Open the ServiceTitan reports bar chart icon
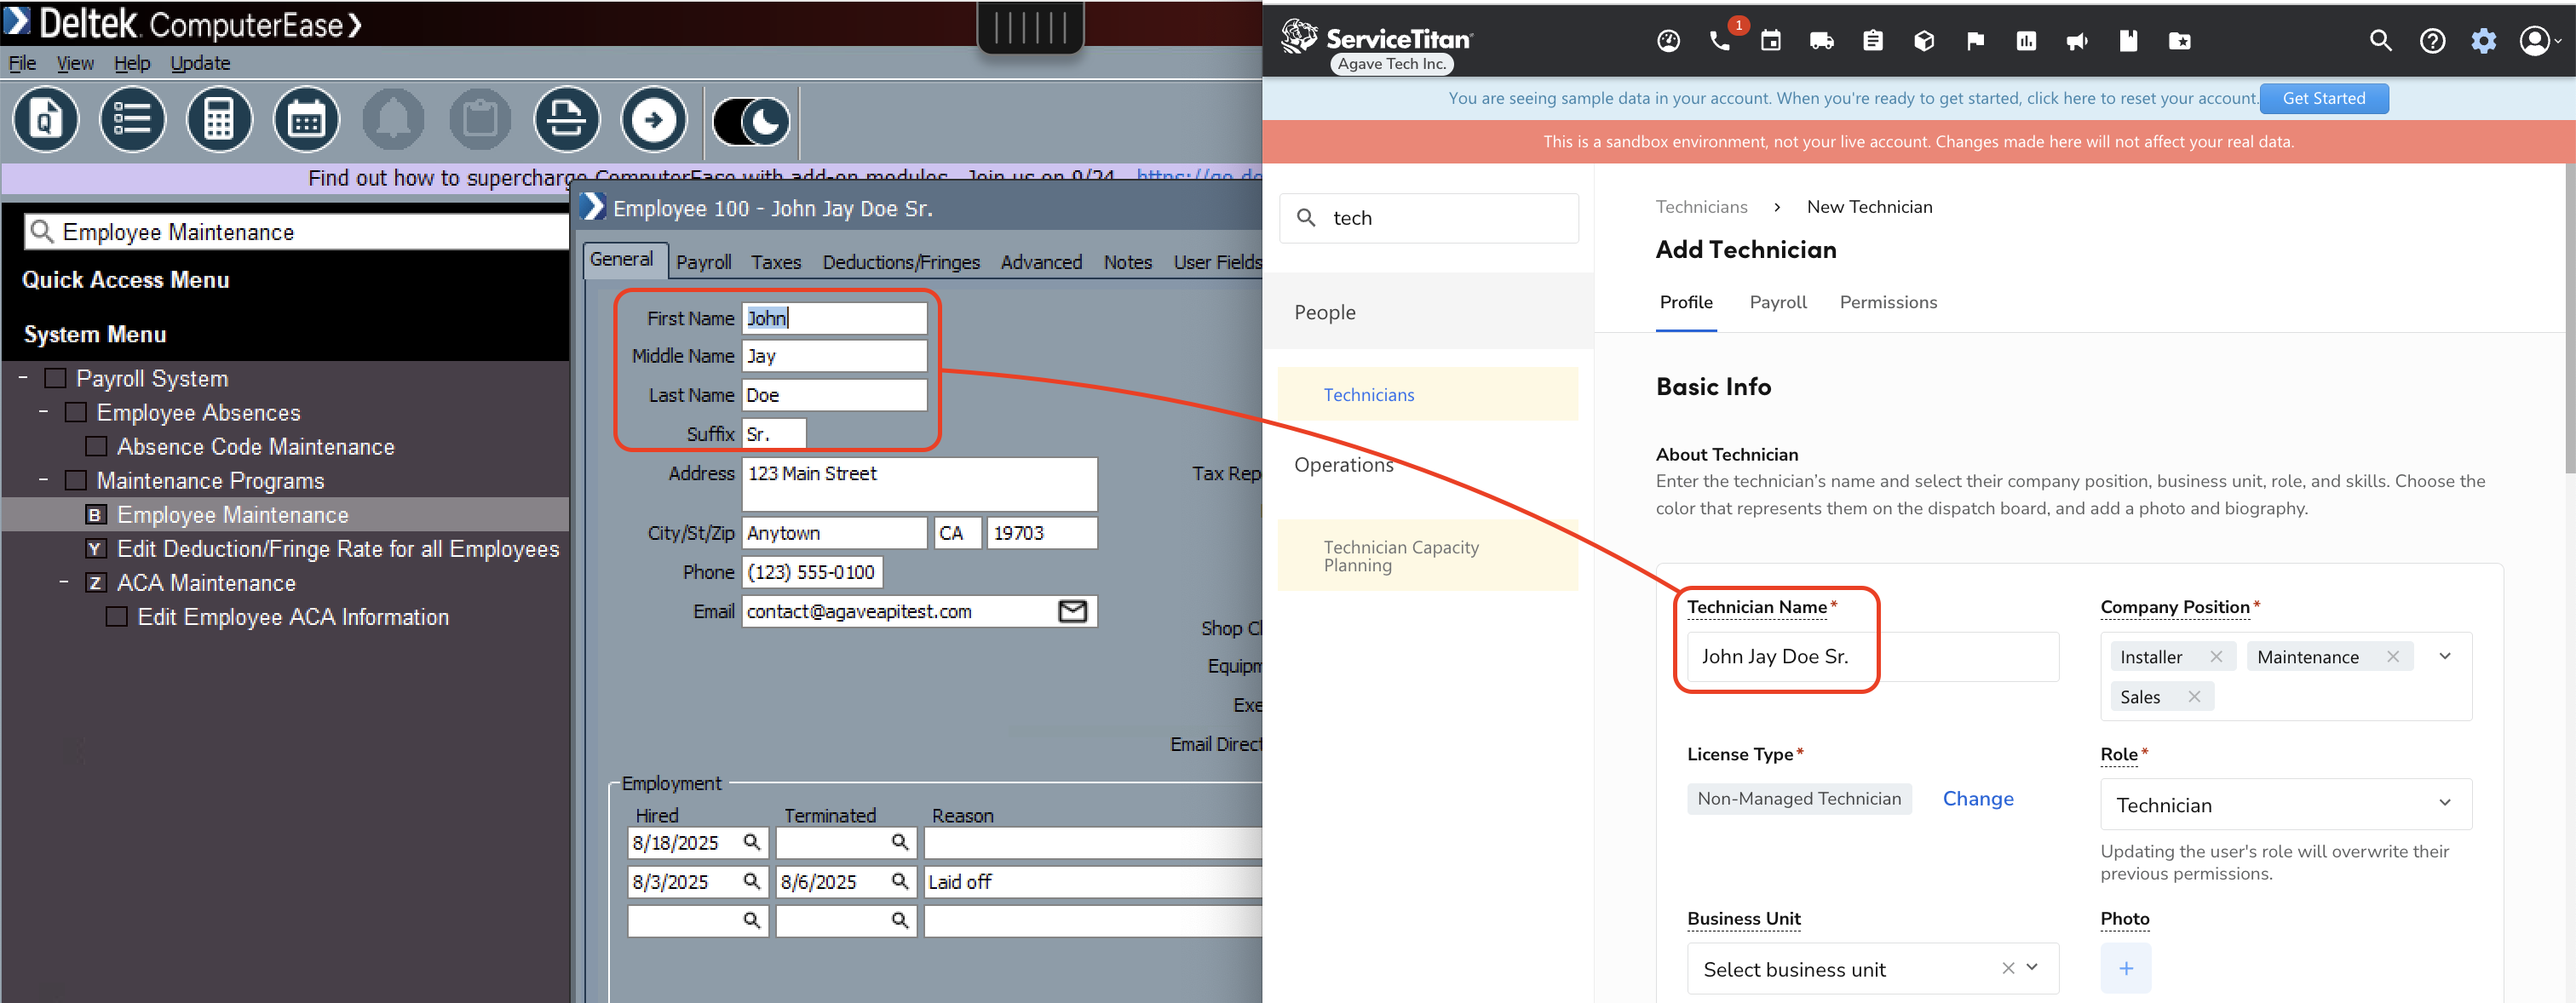Image resolution: width=2576 pixels, height=1003 pixels. pos(2026,41)
